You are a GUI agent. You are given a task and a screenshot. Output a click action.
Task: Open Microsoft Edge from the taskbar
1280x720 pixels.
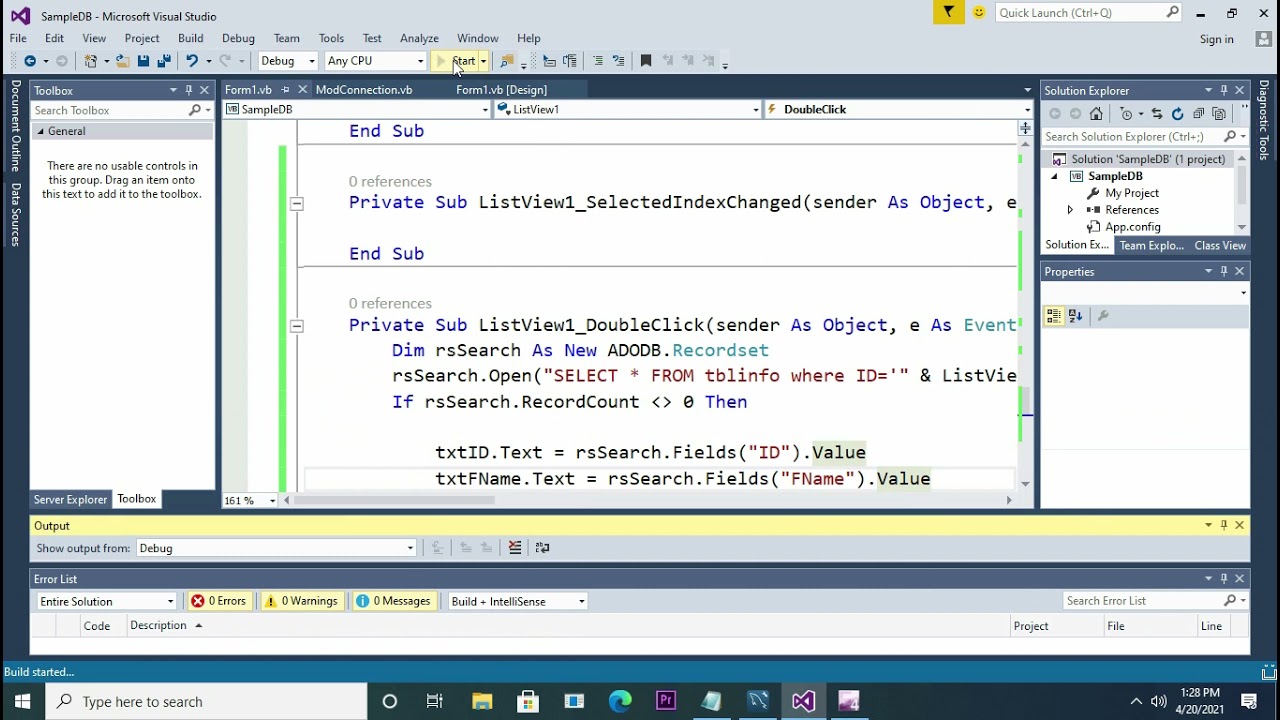pyautogui.click(x=620, y=701)
